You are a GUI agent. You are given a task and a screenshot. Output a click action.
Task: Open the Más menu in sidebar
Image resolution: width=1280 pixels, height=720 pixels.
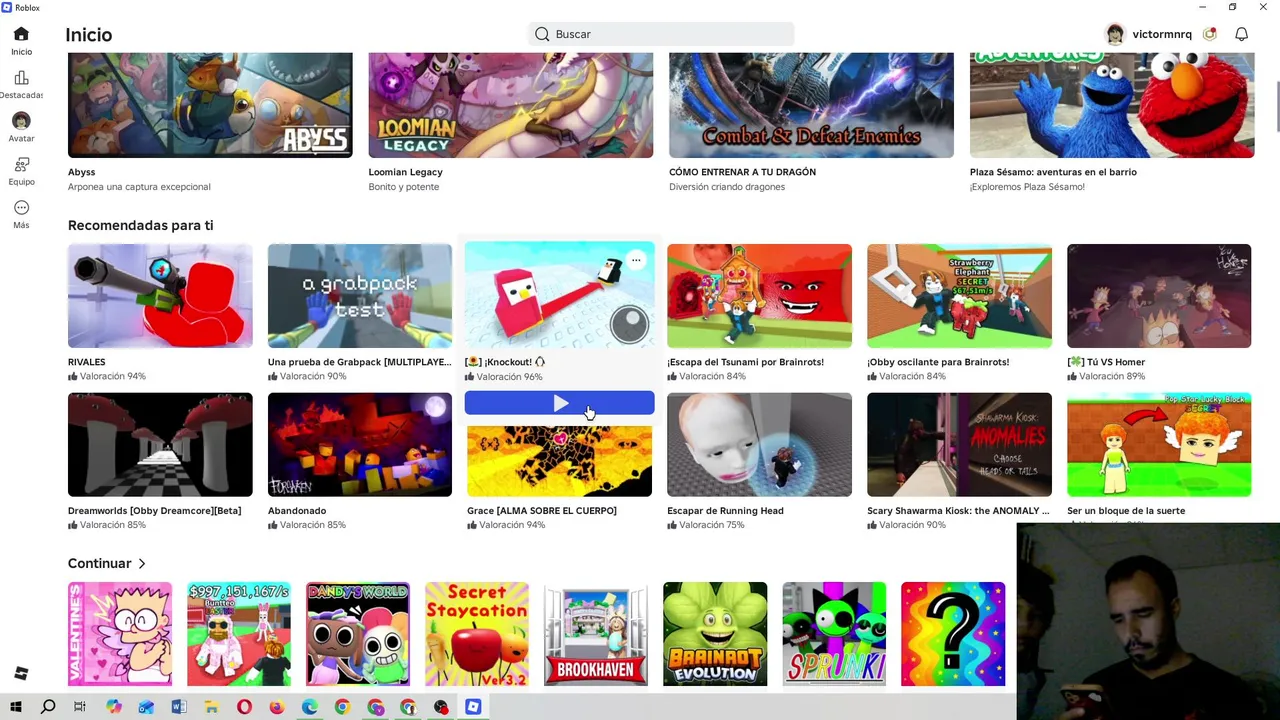tap(21, 208)
